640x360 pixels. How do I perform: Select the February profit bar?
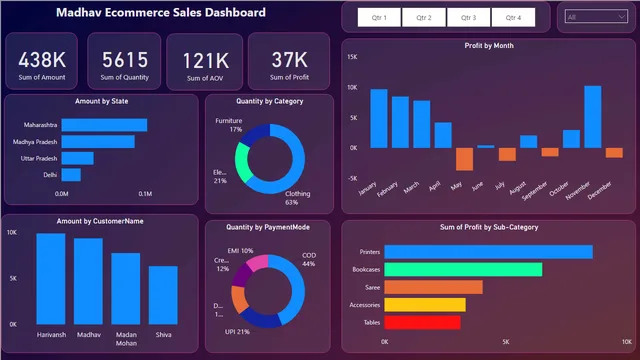(400, 122)
